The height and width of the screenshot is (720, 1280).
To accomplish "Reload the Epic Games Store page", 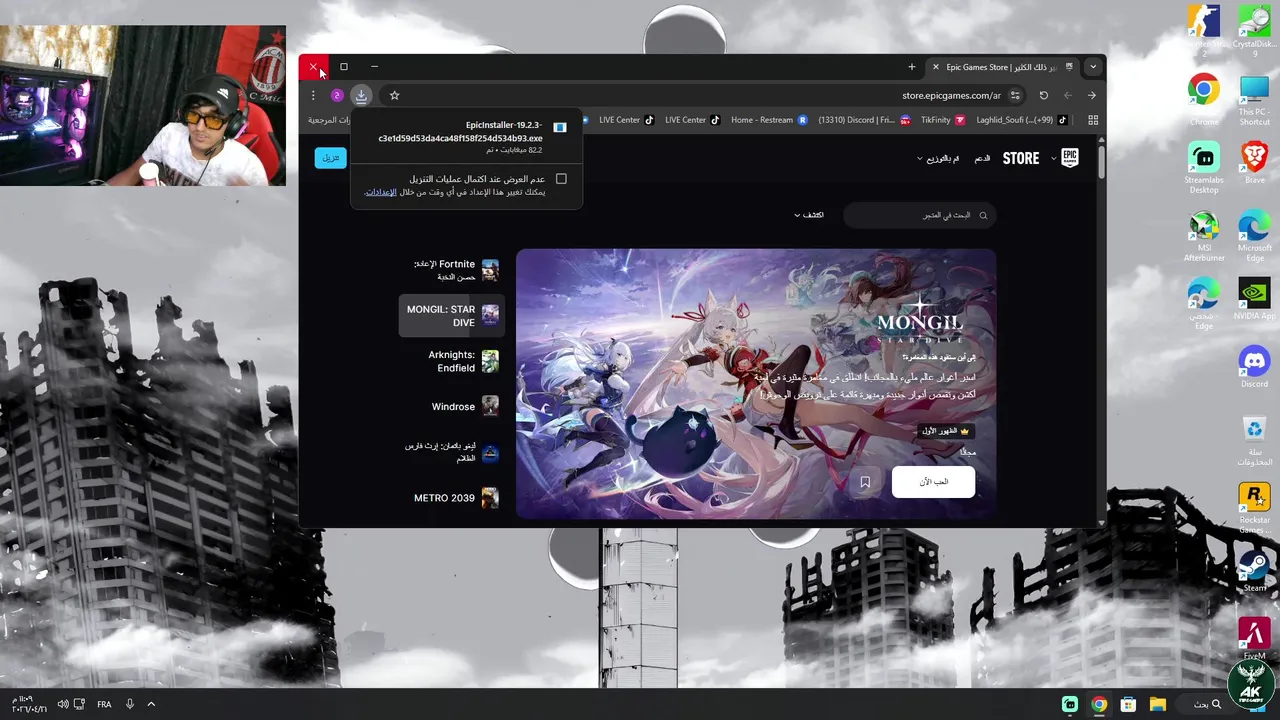I will (1043, 95).
